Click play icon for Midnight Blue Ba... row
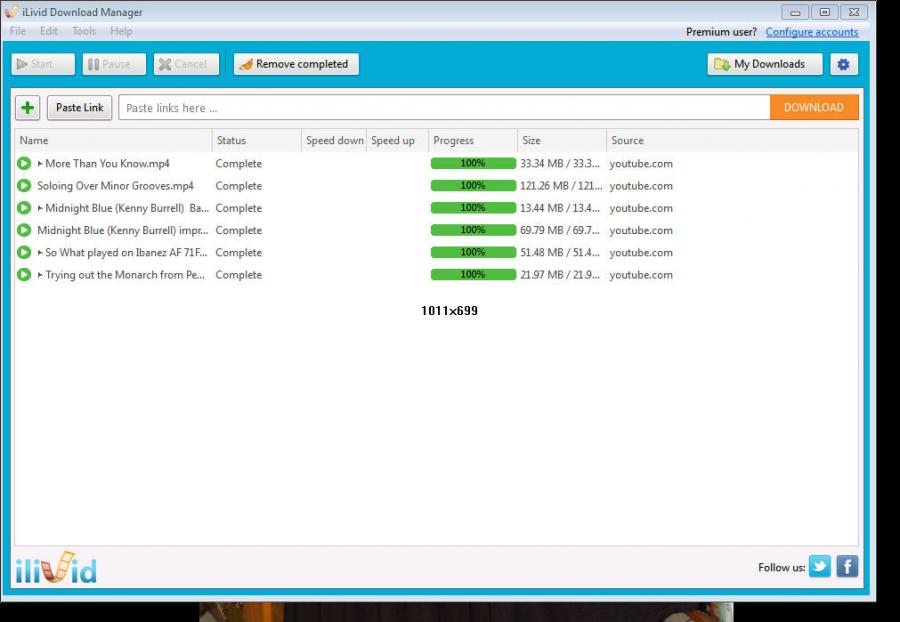The image size is (900, 622). (24, 208)
